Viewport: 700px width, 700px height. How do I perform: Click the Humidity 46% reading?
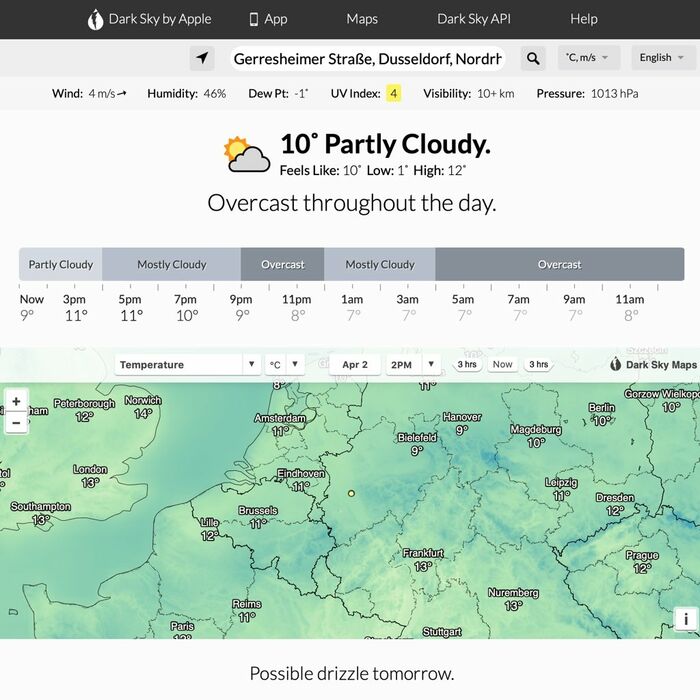click(x=187, y=93)
